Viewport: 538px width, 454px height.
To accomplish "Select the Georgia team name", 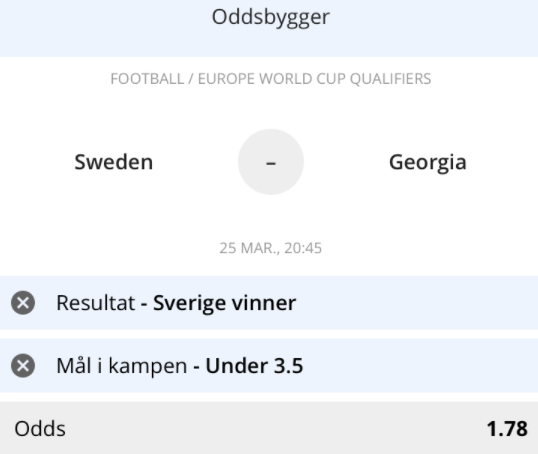I will (428, 162).
